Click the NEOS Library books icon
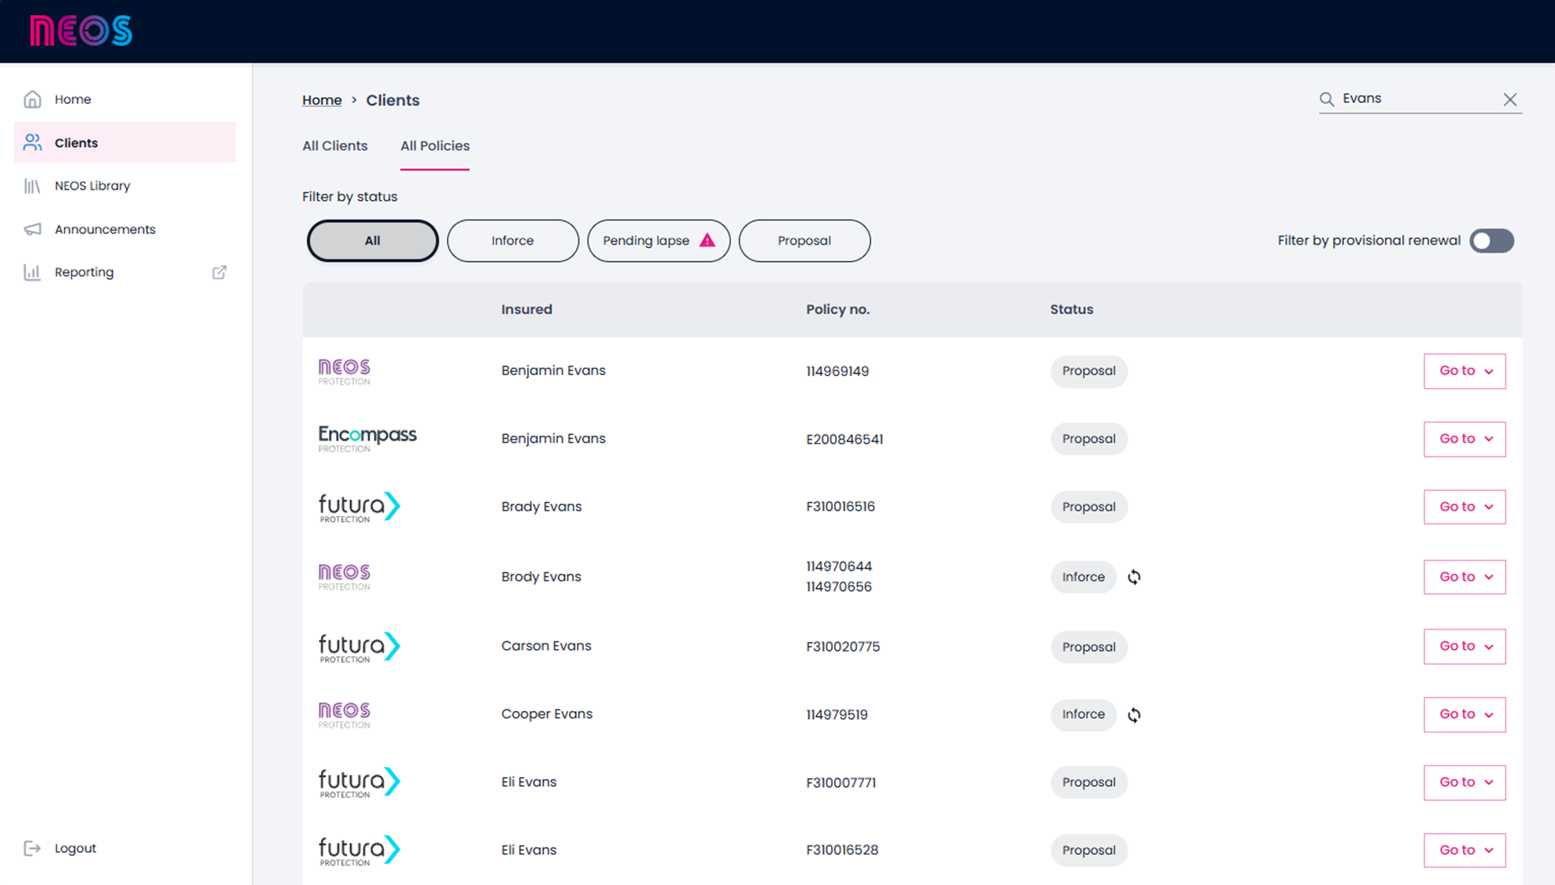 (x=33, y=186)
